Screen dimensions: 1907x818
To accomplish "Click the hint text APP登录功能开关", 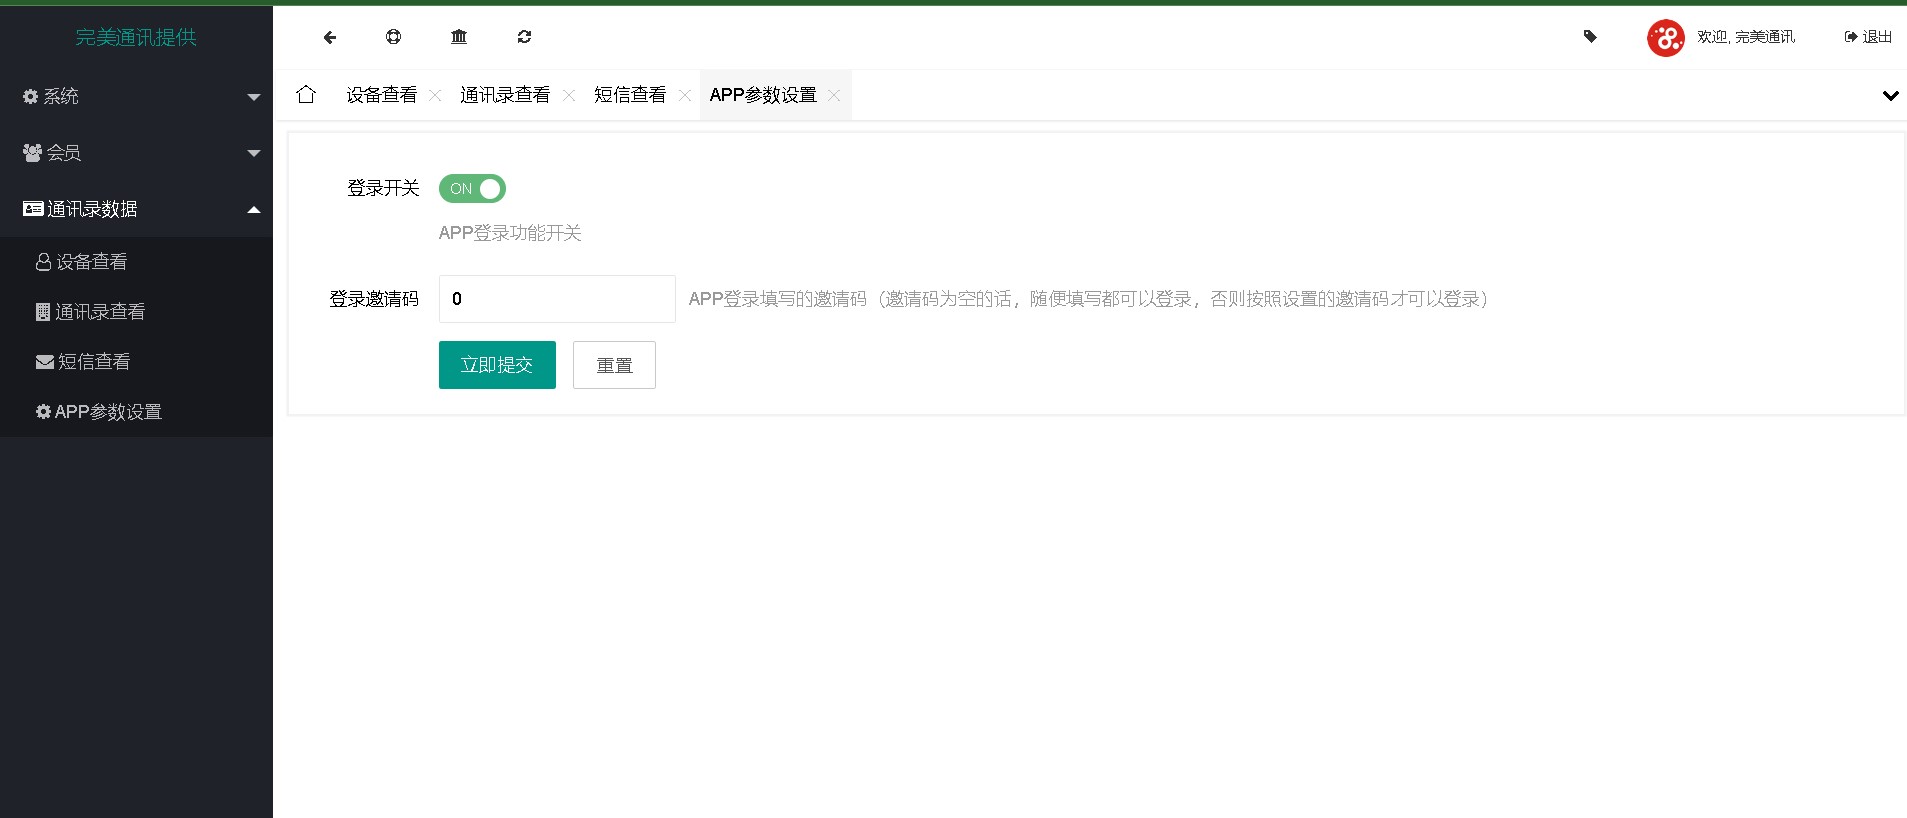I will coord(510,233).
